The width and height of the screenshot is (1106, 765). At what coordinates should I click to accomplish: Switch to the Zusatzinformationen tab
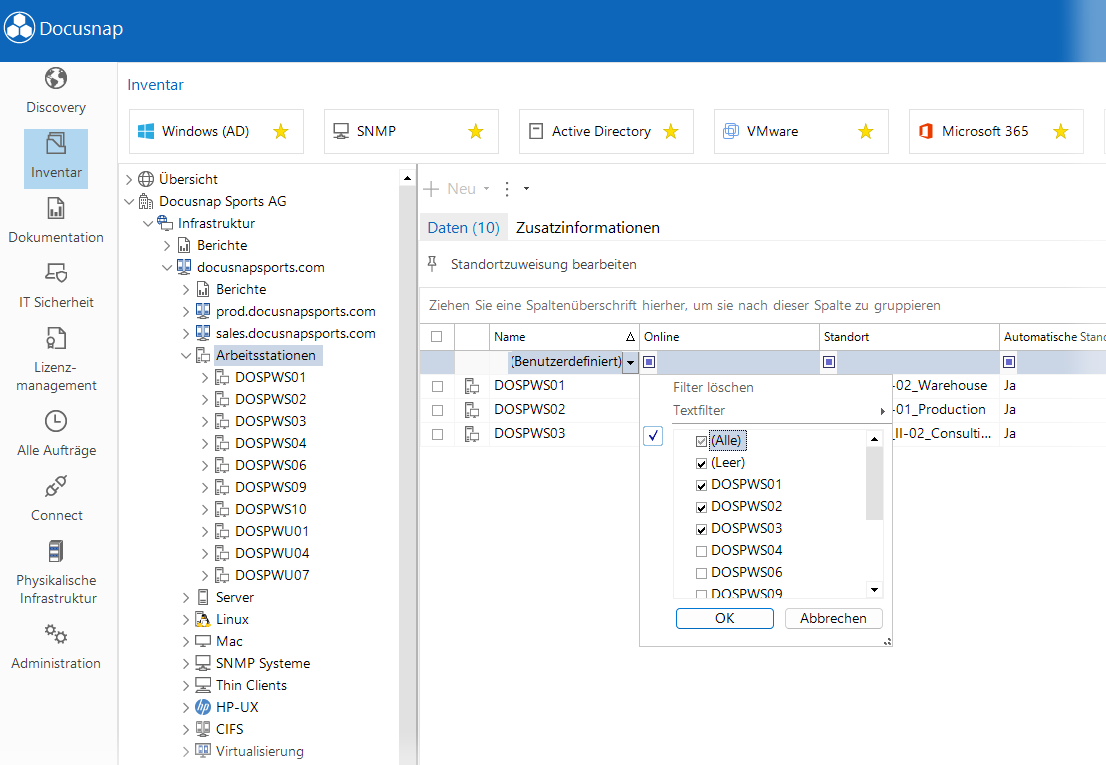tap(588, 228)
